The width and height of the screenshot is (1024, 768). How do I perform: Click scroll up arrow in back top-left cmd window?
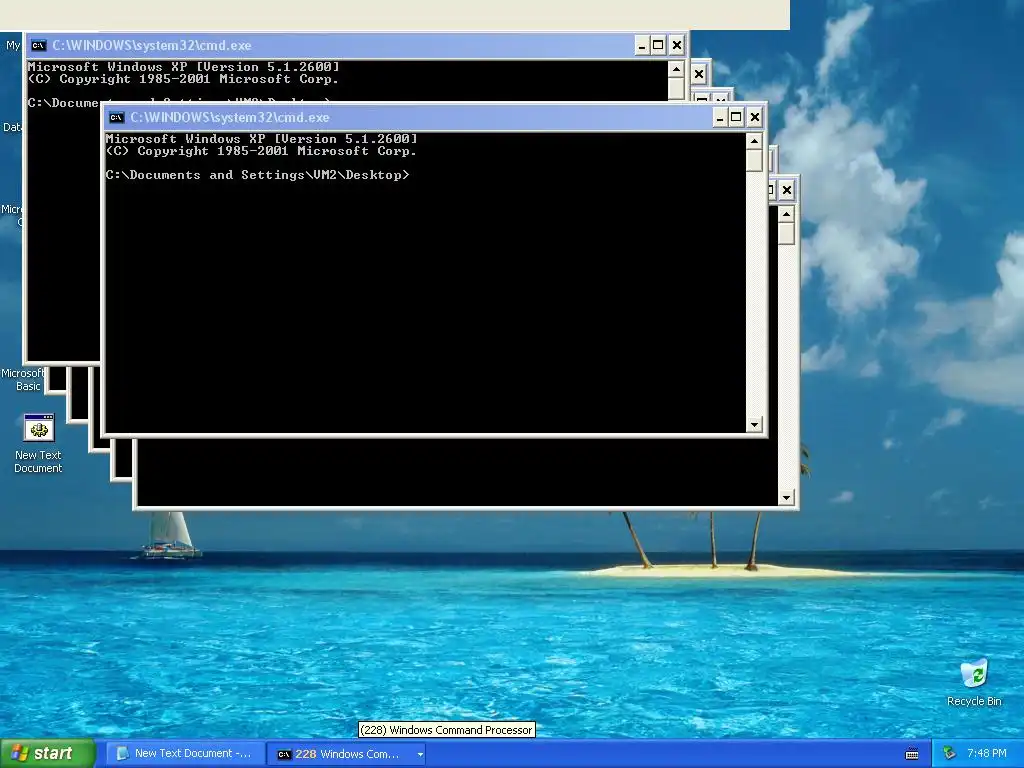[x=676, y=69]
